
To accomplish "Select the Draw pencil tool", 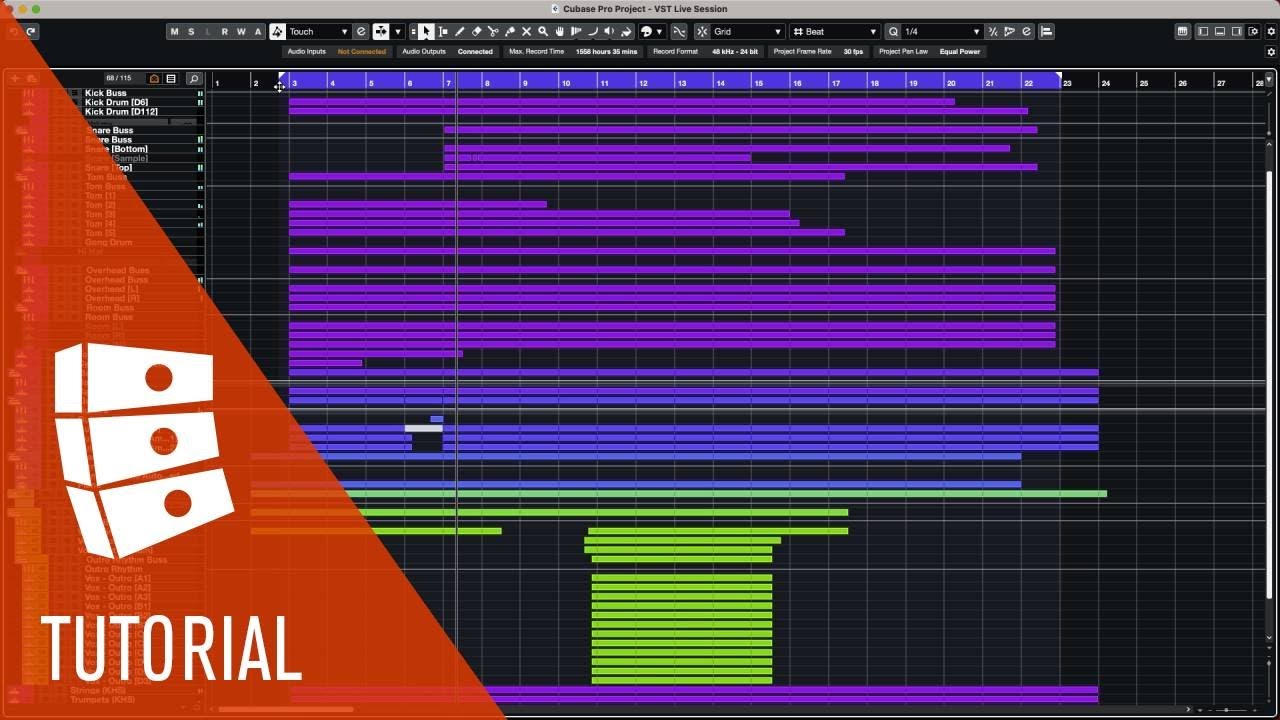I will pos(460,32).
